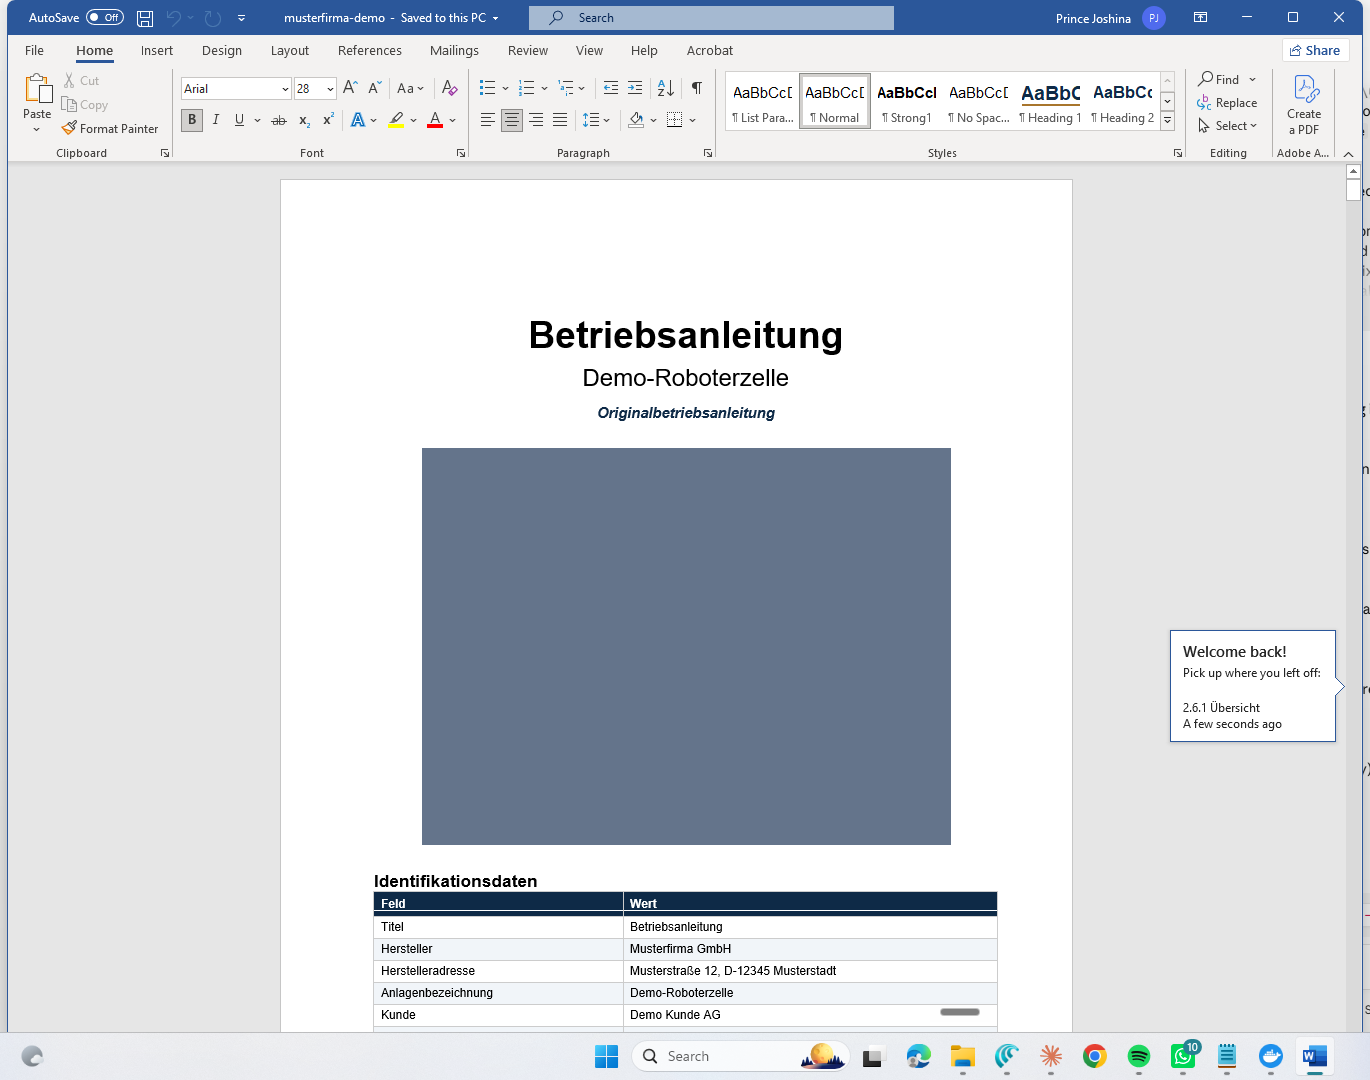Click Welcome back resume popup
The image size is (1370, 1080).
(x=1252, y=686)
